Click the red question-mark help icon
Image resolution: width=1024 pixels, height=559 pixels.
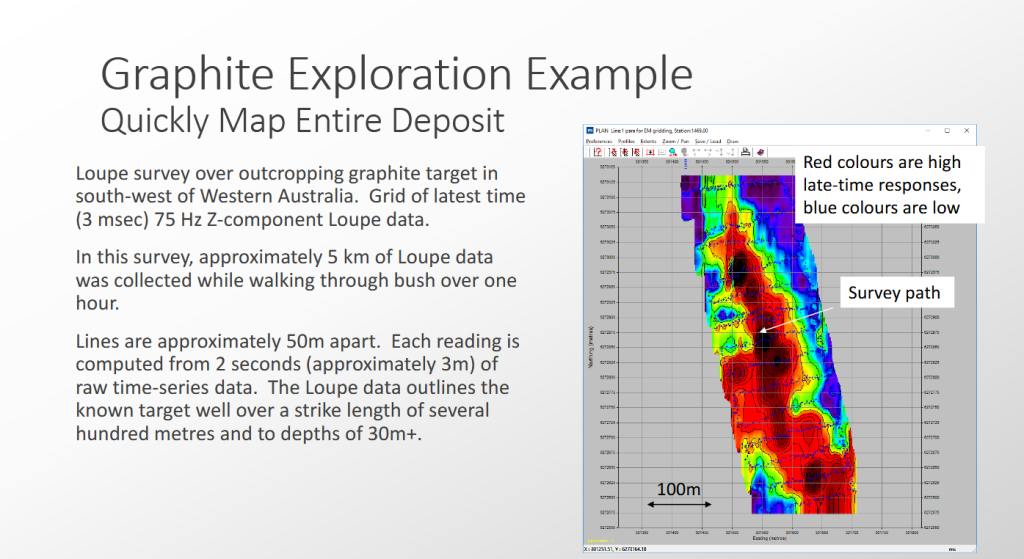[598, 152]
